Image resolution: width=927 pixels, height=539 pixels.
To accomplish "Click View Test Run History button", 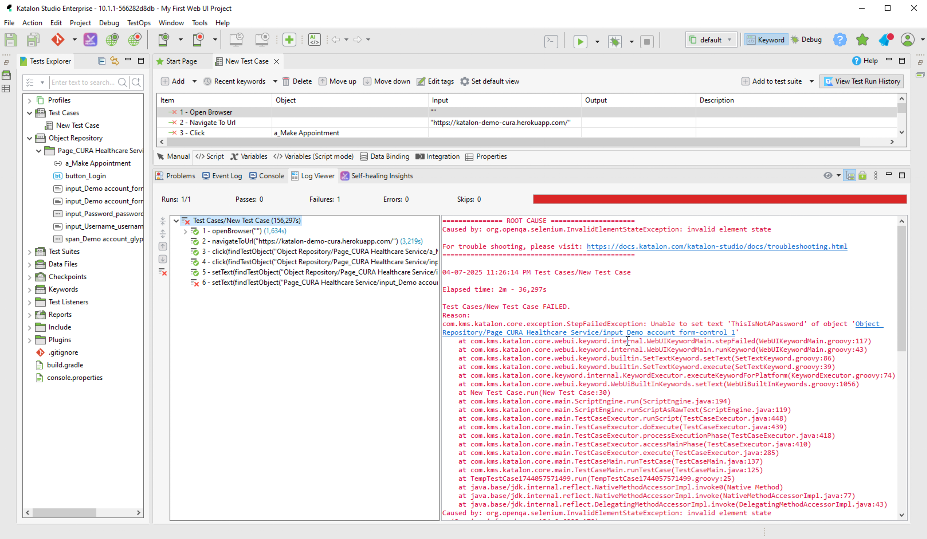I will 861,81.
